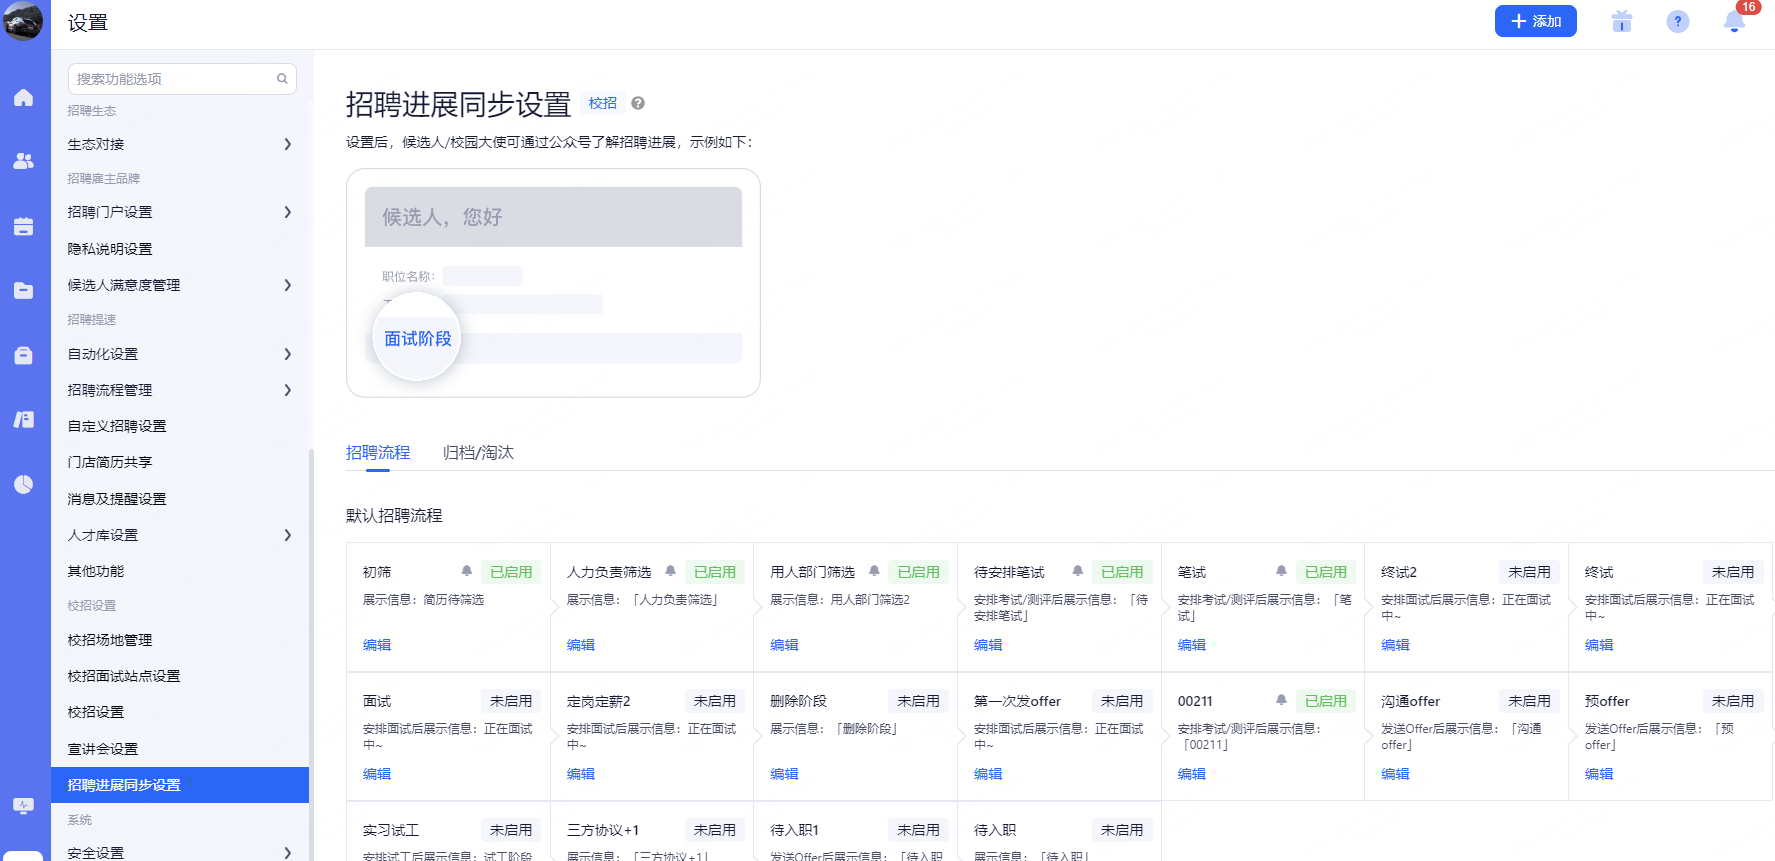Open the candidates people icon in sidebar

(24, 161)
